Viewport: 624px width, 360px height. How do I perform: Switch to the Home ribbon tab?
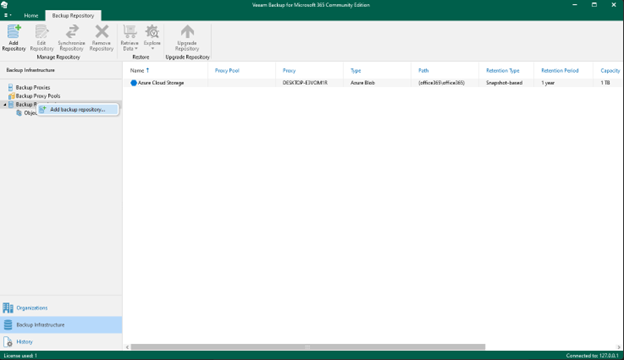(31, 16)
